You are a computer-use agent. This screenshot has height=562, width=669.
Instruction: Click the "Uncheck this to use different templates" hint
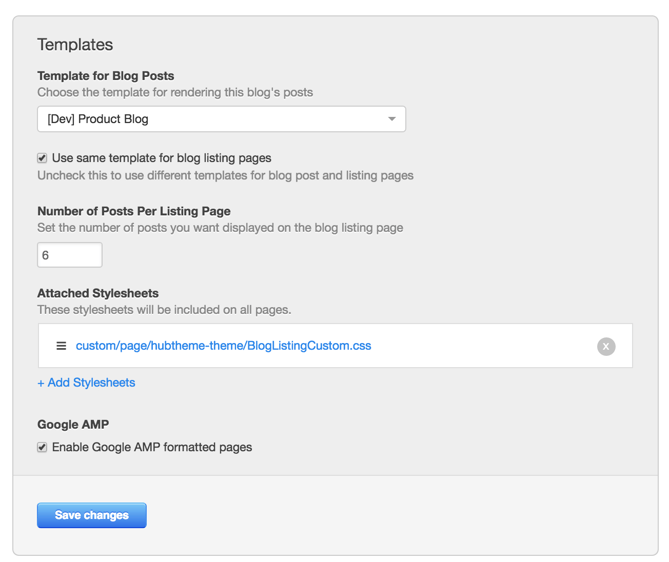click(x=225, y=175)
